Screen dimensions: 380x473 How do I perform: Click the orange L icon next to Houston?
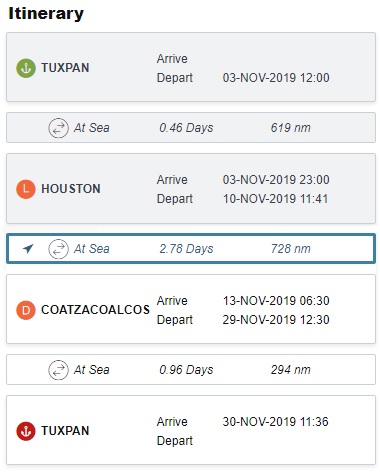point(26,189)
